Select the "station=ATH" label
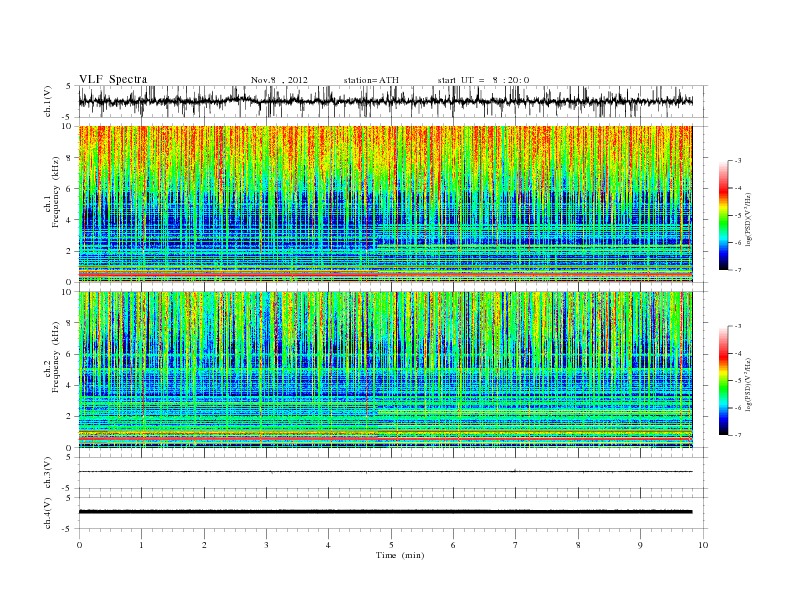 pyautogui.click(x=371, y=80)
